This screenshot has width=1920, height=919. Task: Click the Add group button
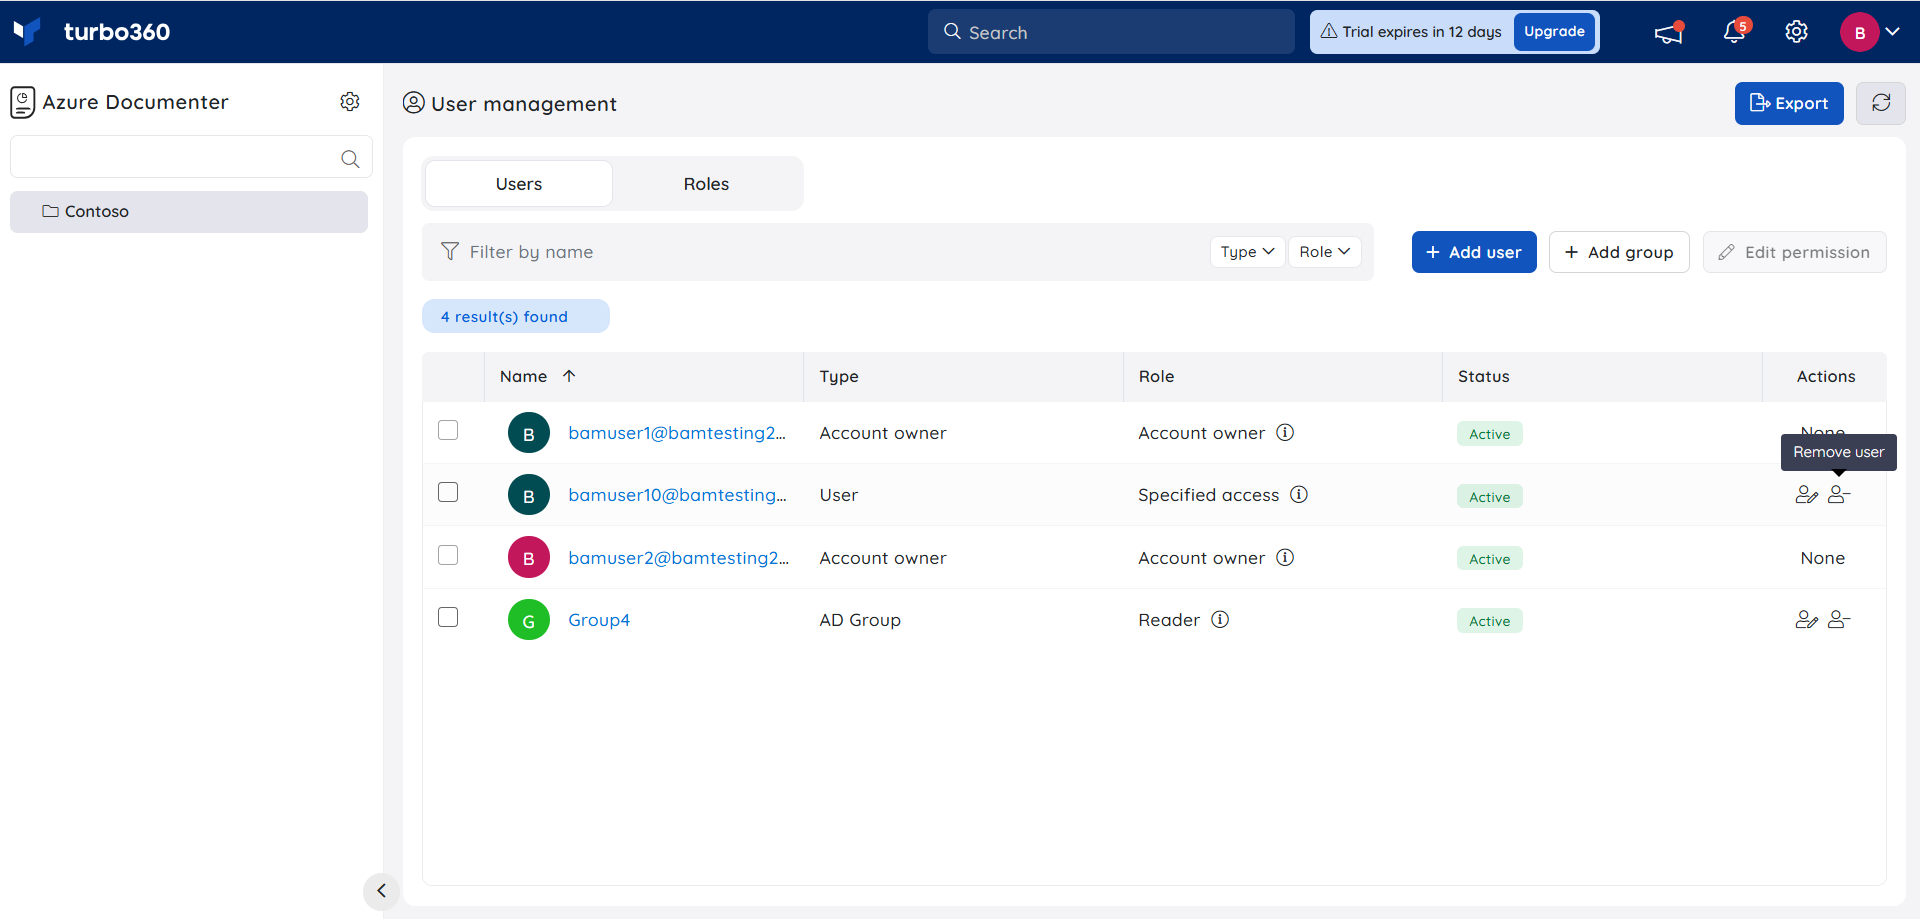[1619, 252]
